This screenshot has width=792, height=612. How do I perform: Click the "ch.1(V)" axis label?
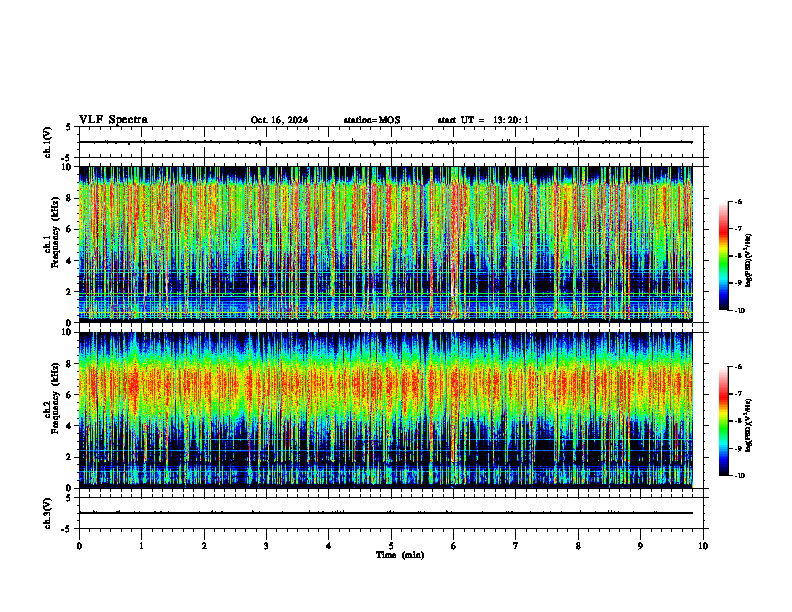click(47, 142)
